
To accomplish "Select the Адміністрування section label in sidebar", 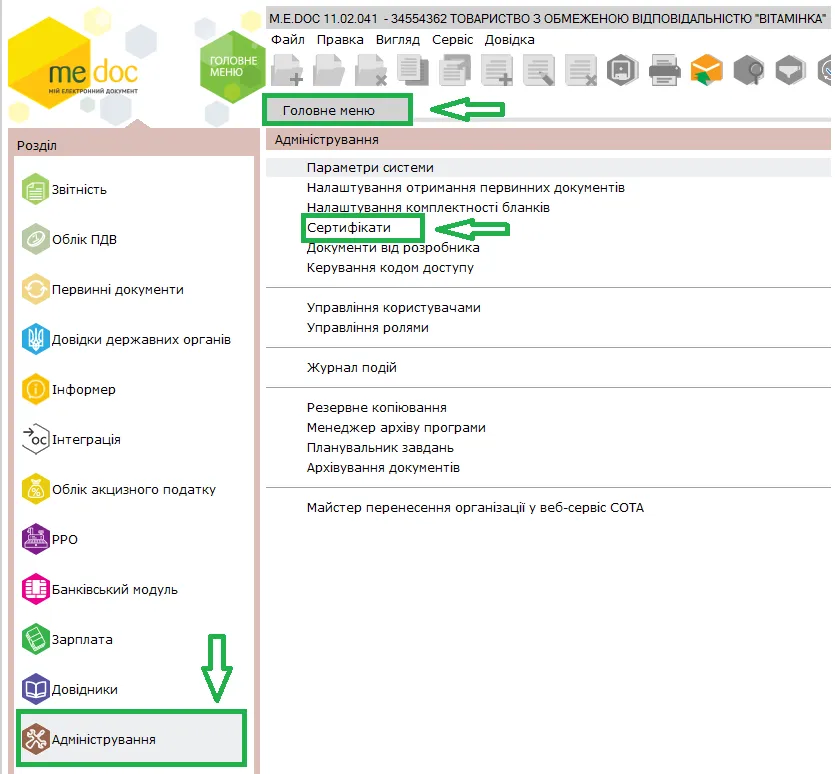I will point(103,739).
